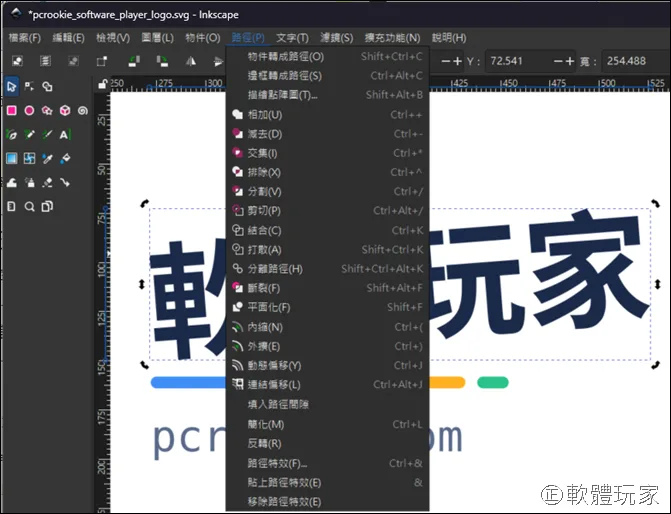Select the Rectangle tool

12,111
